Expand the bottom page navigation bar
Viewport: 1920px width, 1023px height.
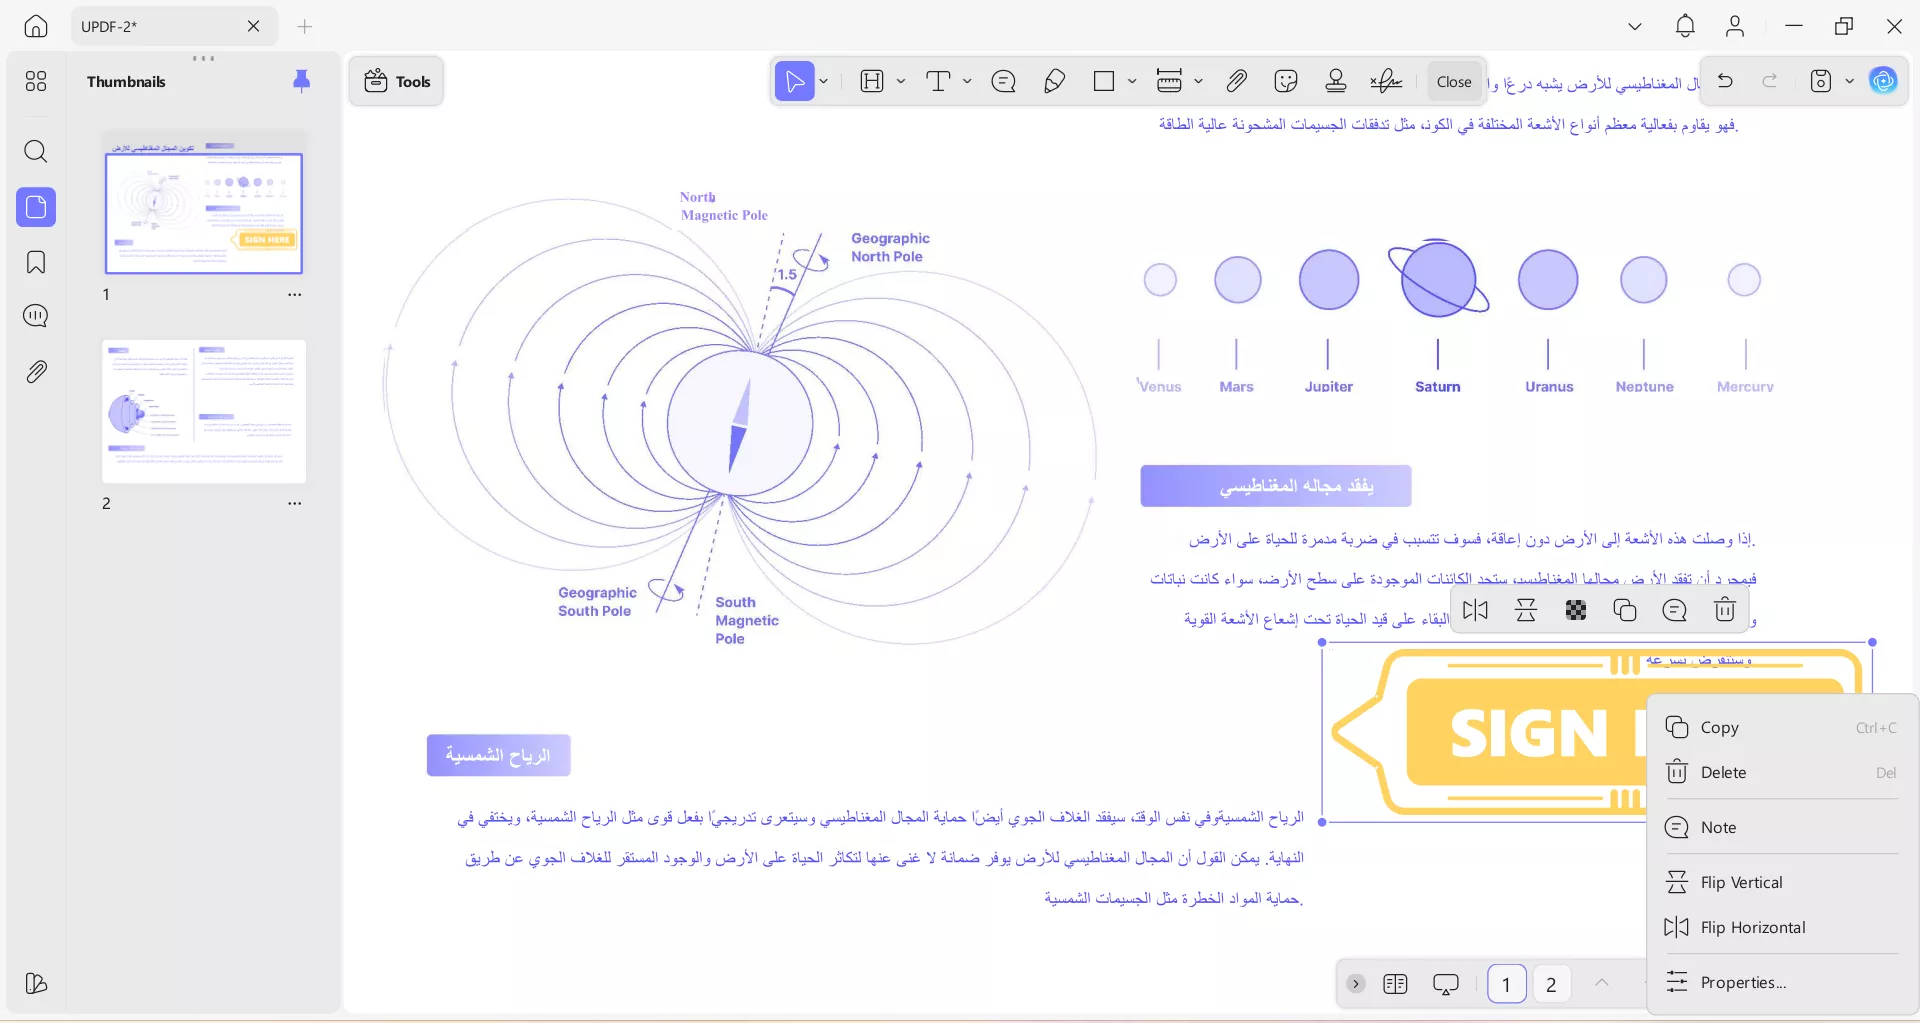click(x=1355, y=984)
